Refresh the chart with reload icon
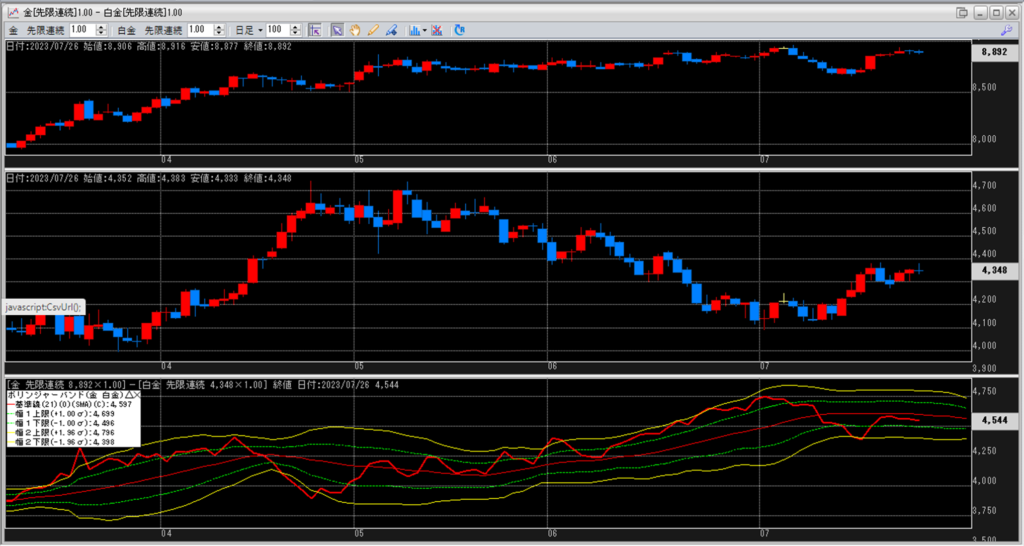The width and height of the screenshot is (1024, 546). pyautogui.click(x=459, y=30)
